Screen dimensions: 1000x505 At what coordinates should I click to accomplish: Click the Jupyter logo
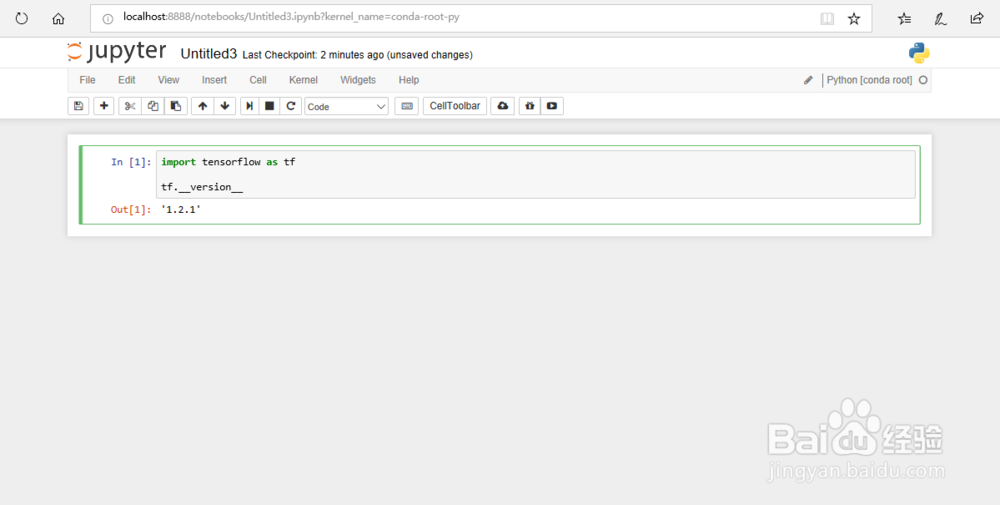117,52
